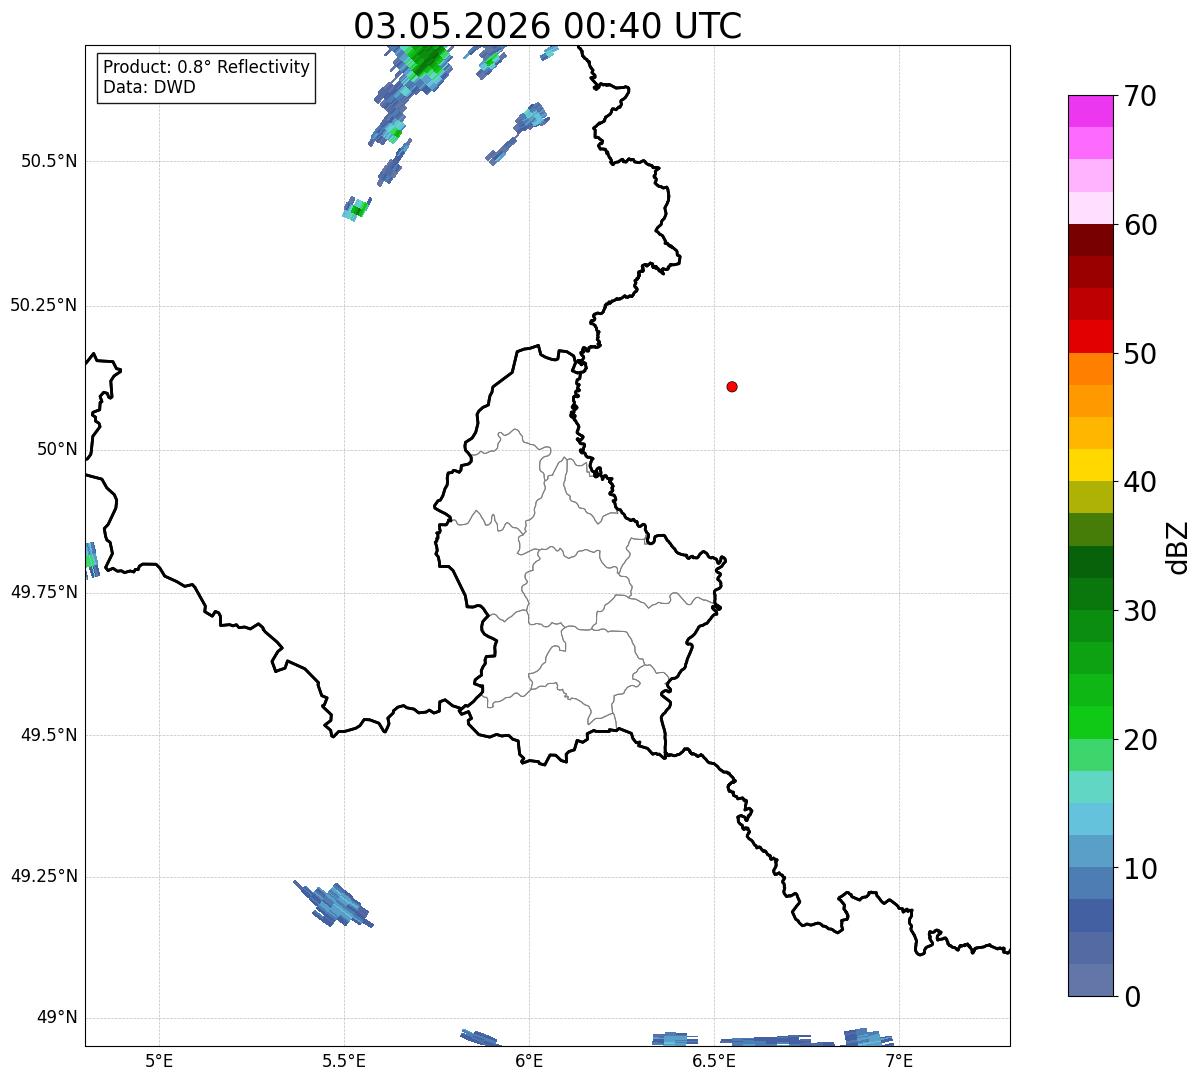Click the small echo at left map edge
Image resolution: width=1202 pixels, height=1081 pixels.
point(91,560)
